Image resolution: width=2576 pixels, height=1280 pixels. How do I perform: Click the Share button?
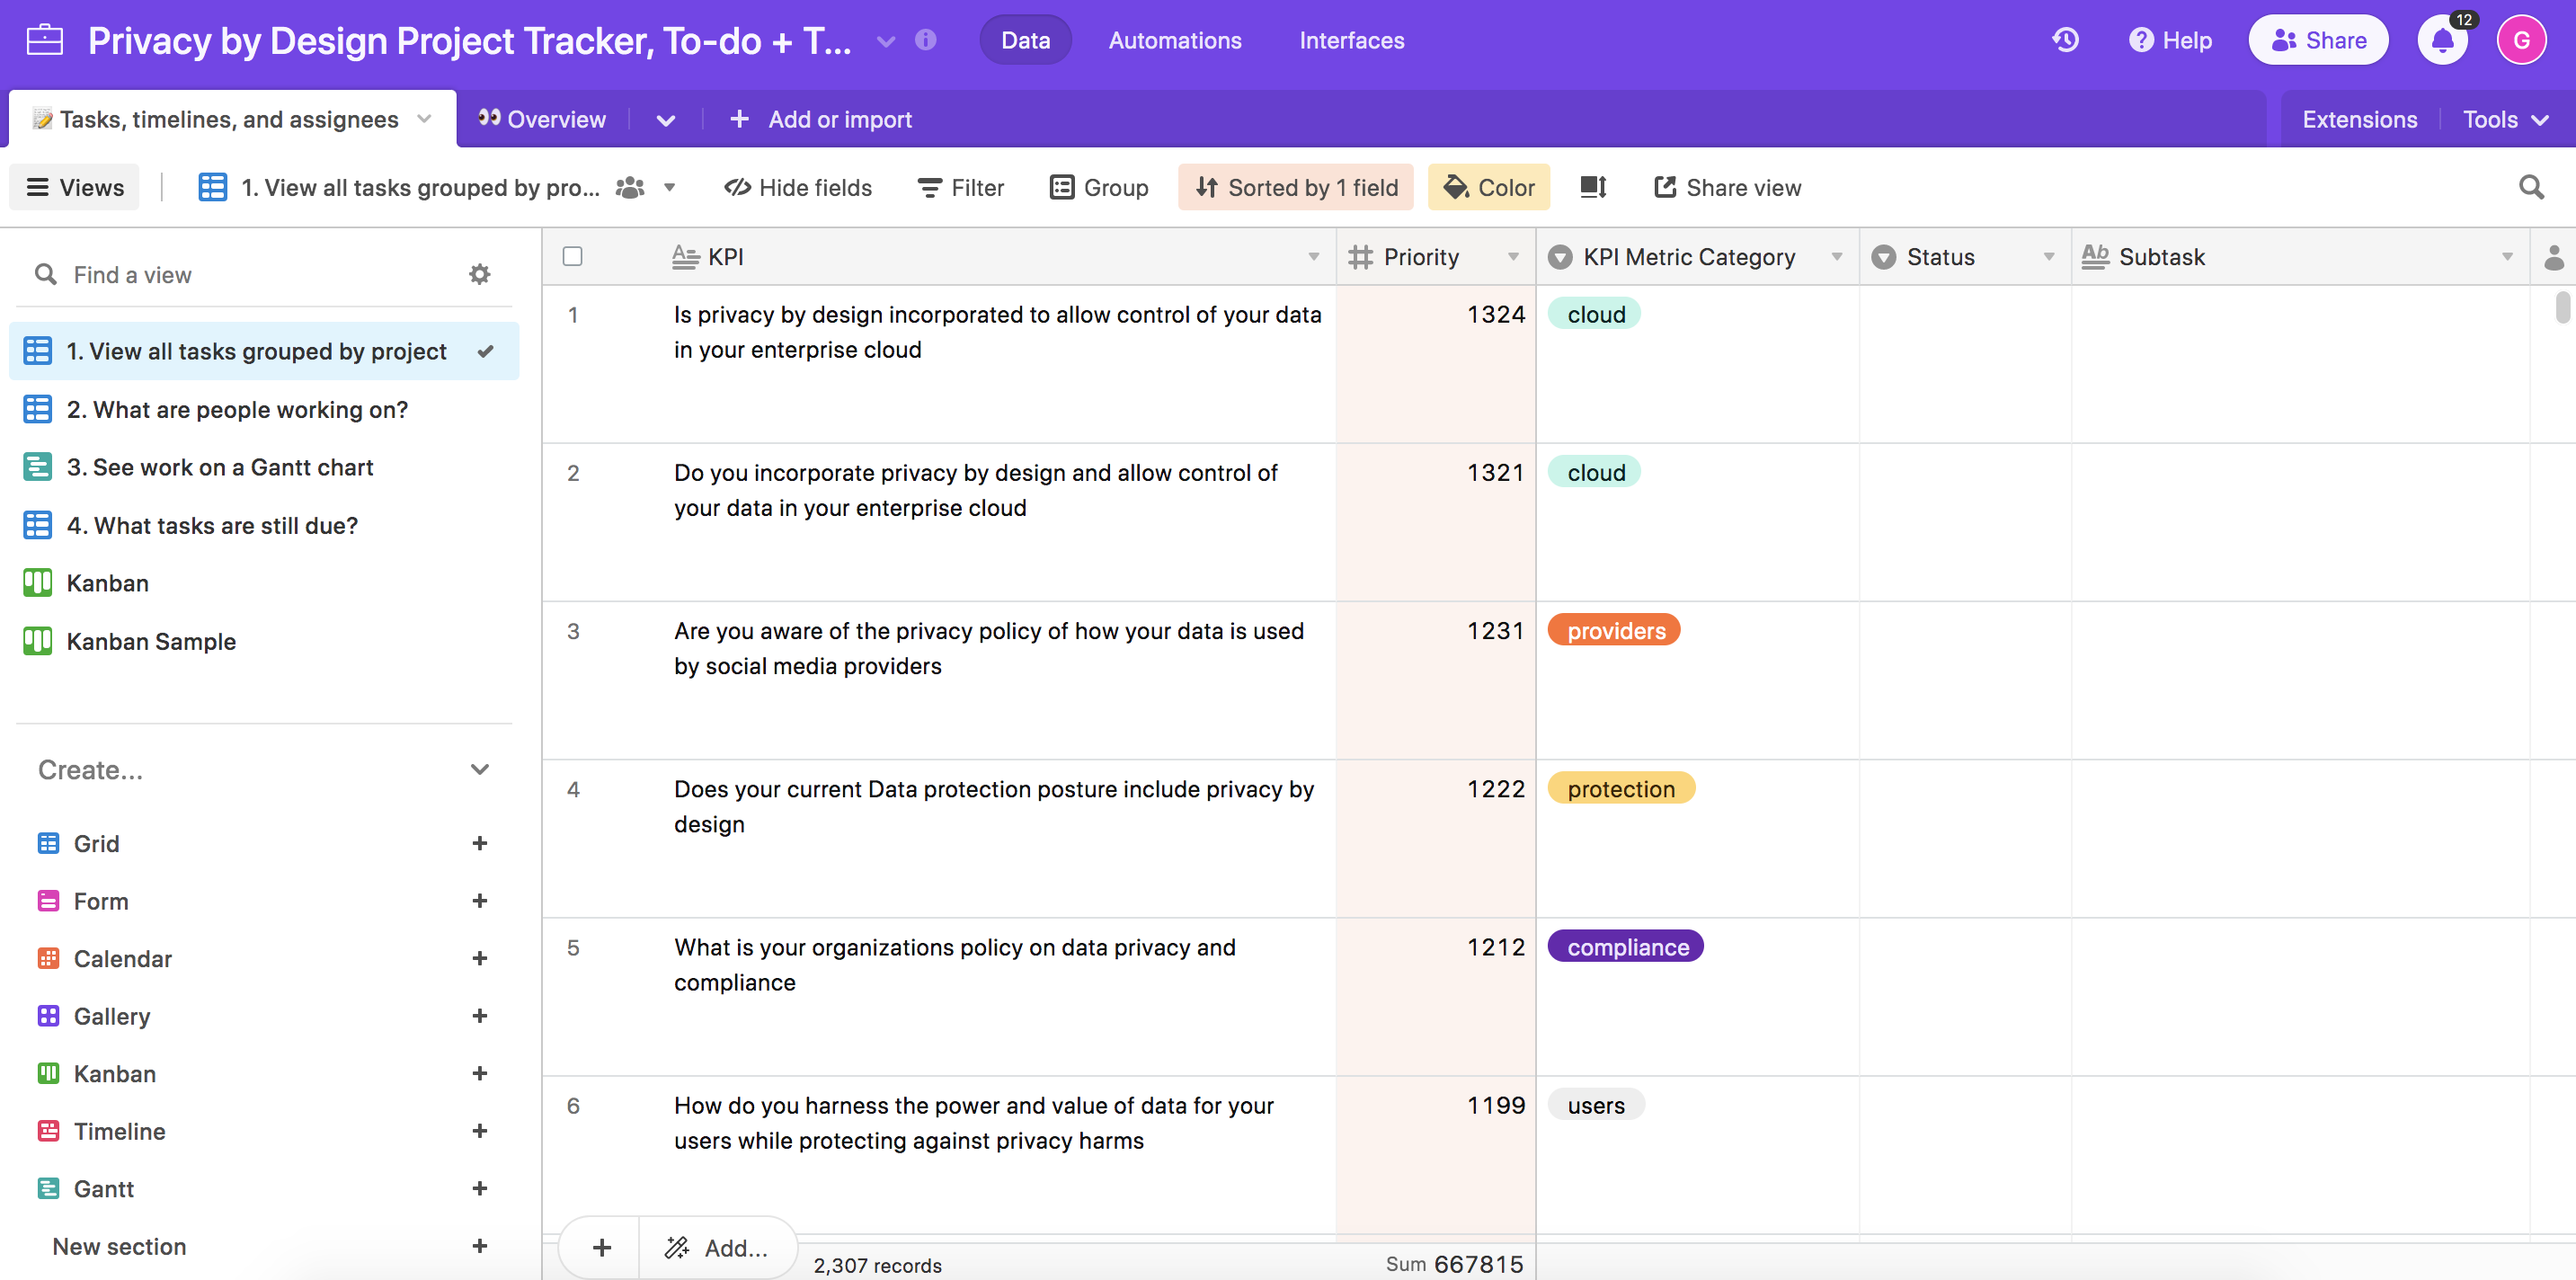pos(2318,40)
